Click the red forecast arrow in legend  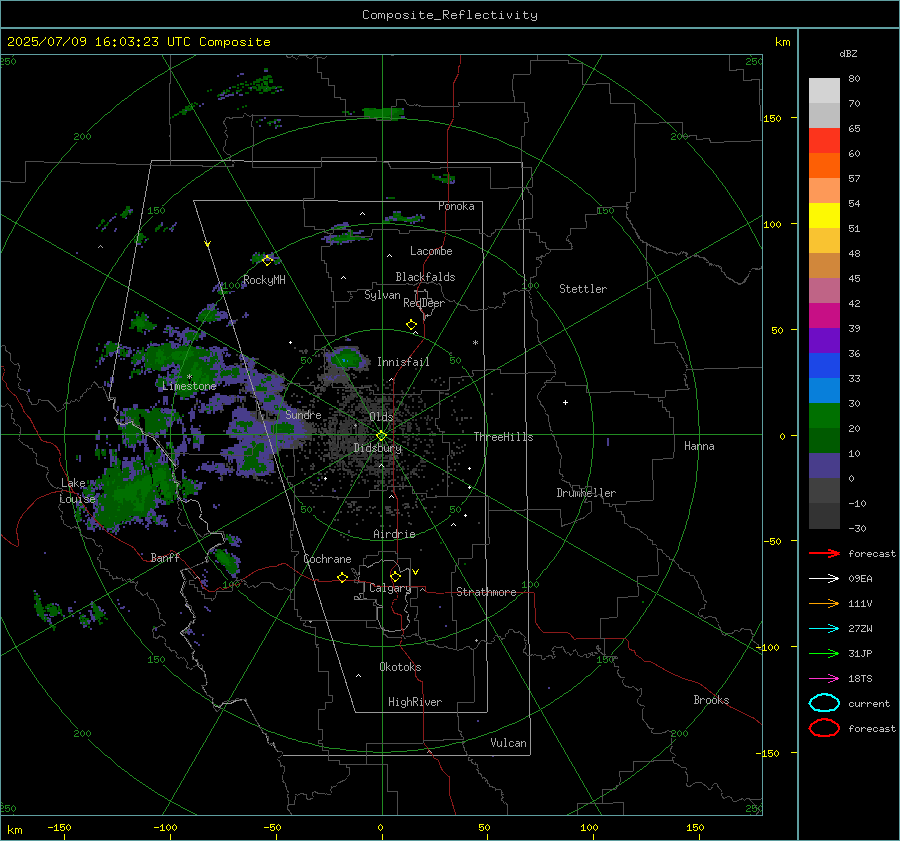click(824, 553)
